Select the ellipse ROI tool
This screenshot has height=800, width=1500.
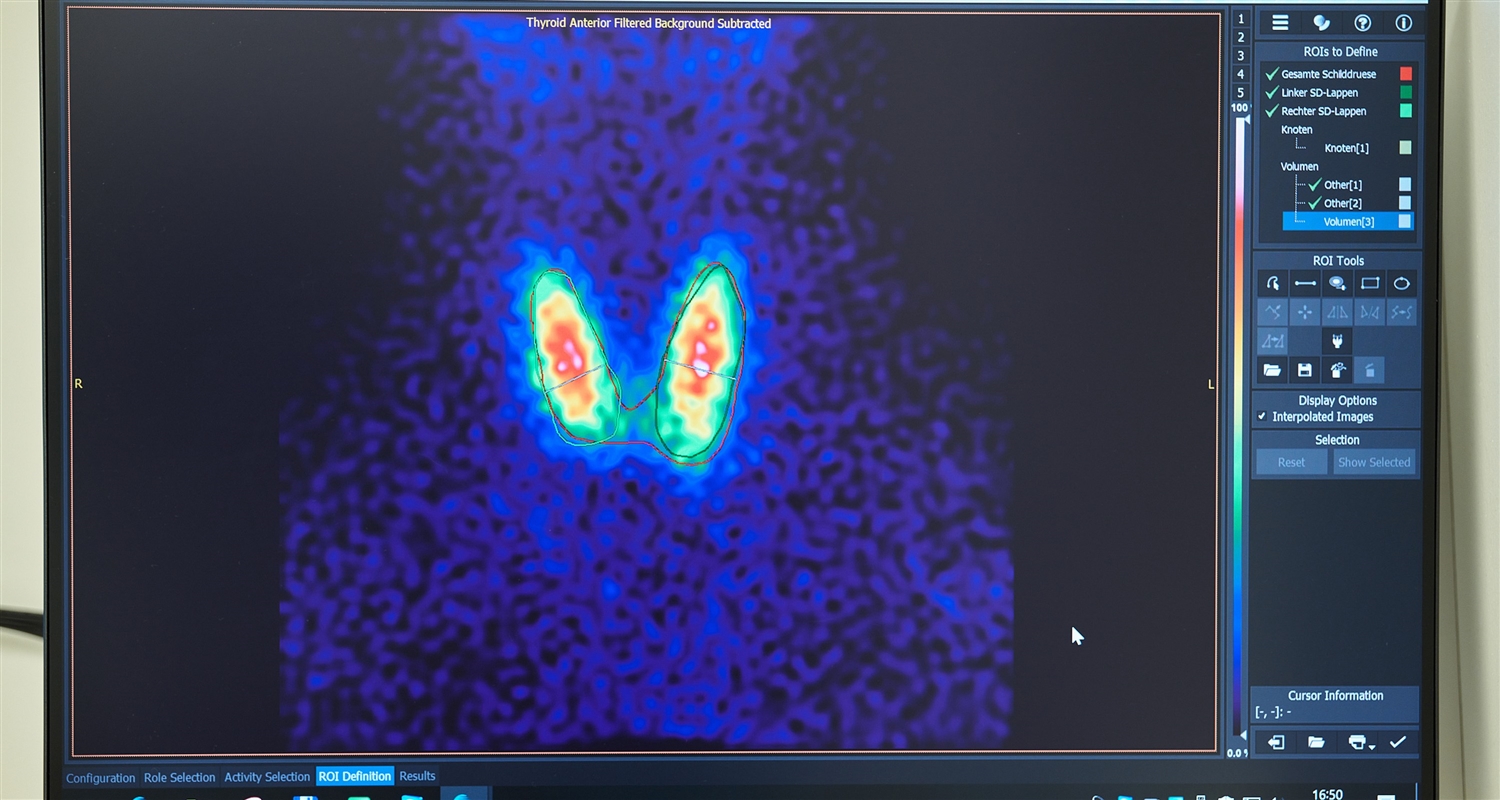coord(1402,283)
